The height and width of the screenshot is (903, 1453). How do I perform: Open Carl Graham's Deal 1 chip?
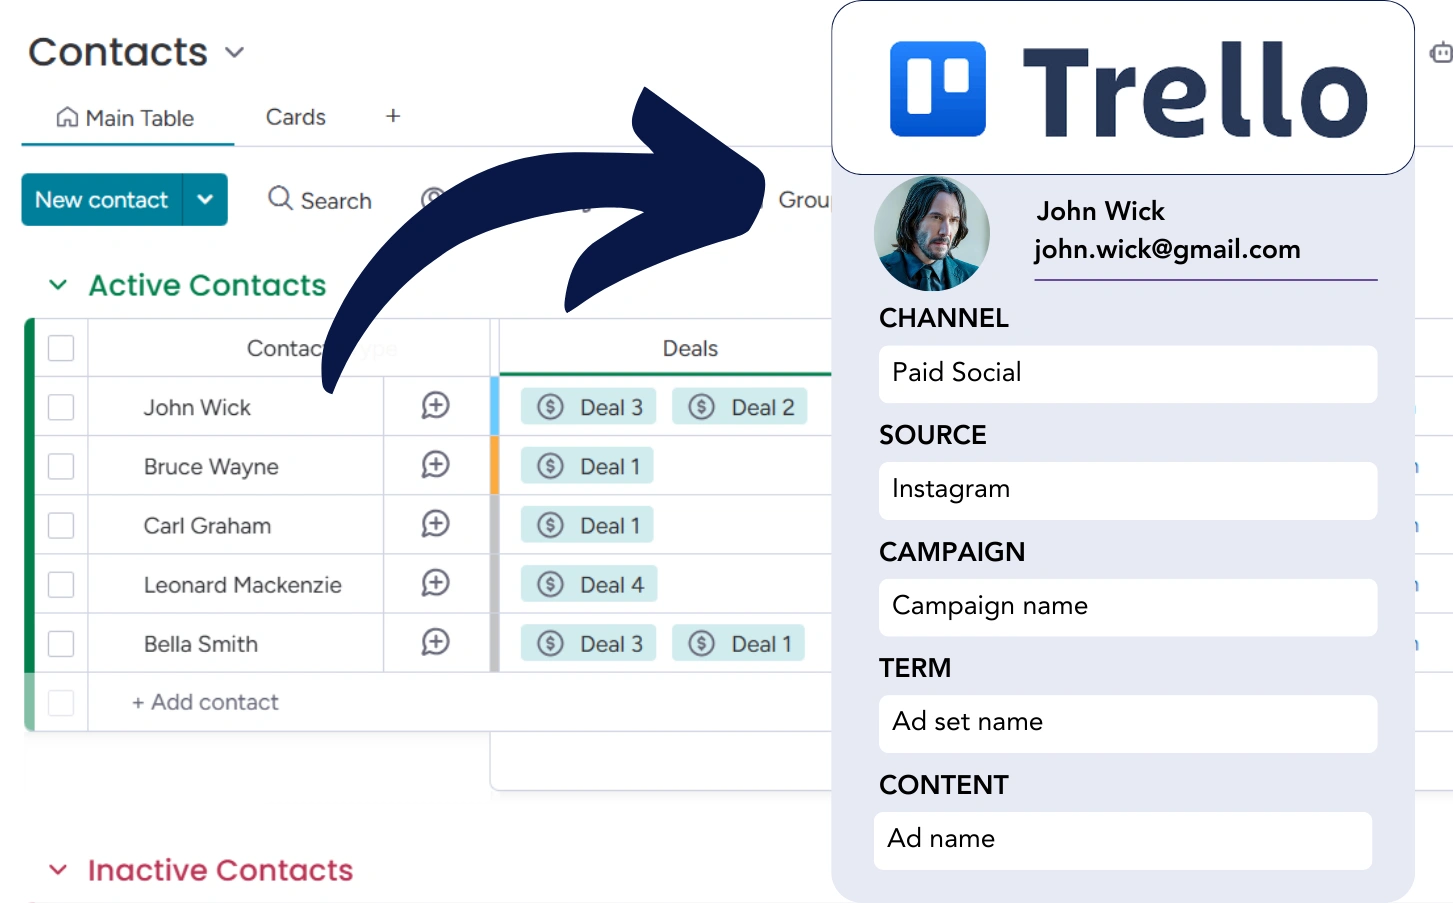tap(587, 524)
